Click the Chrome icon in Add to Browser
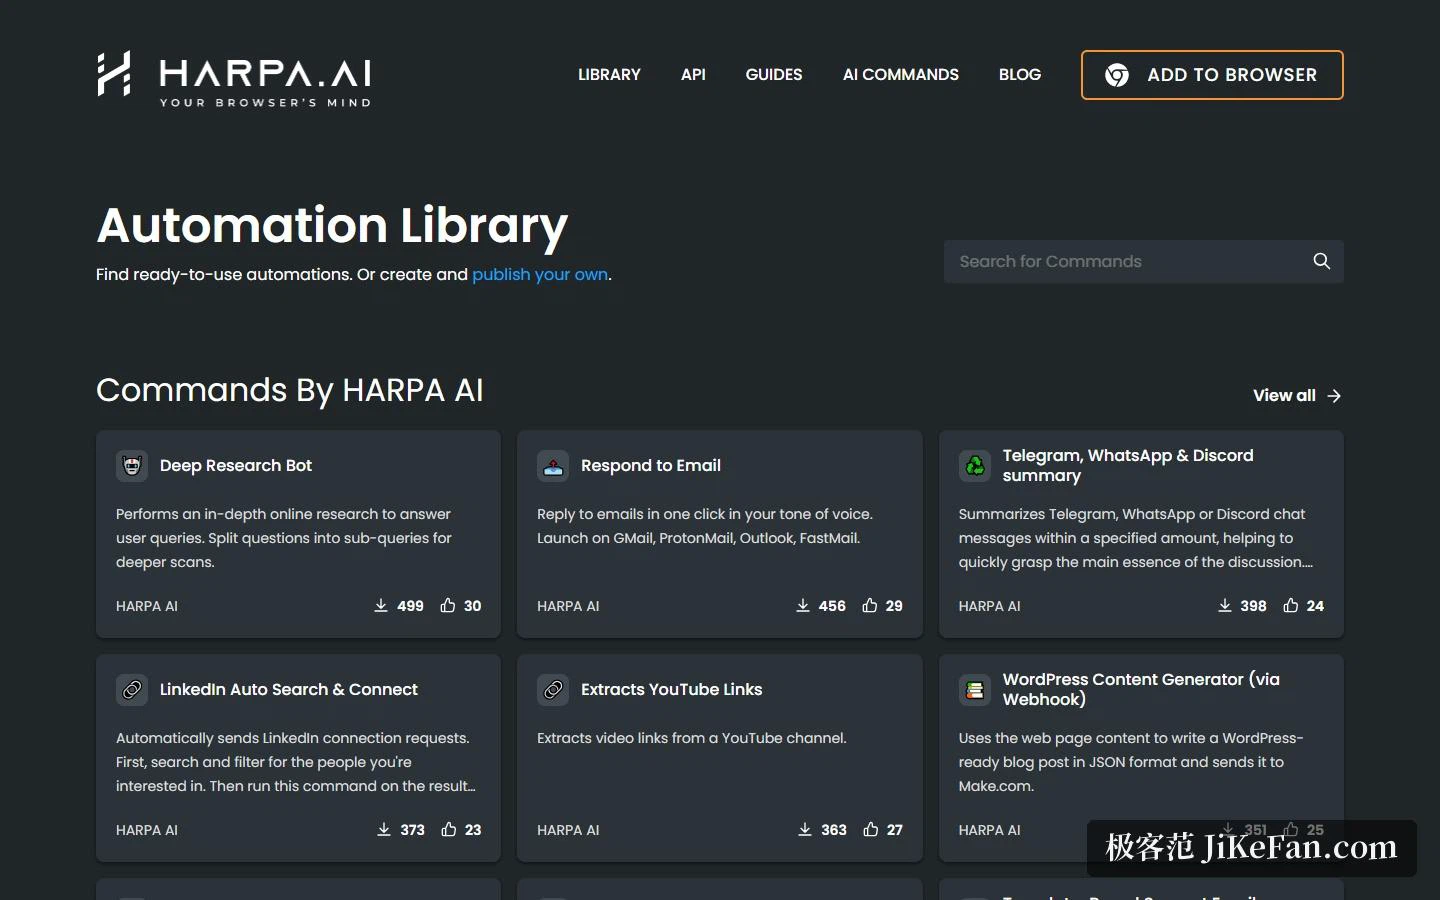This screenshot has width=1440, height=900. point(1117,75)
